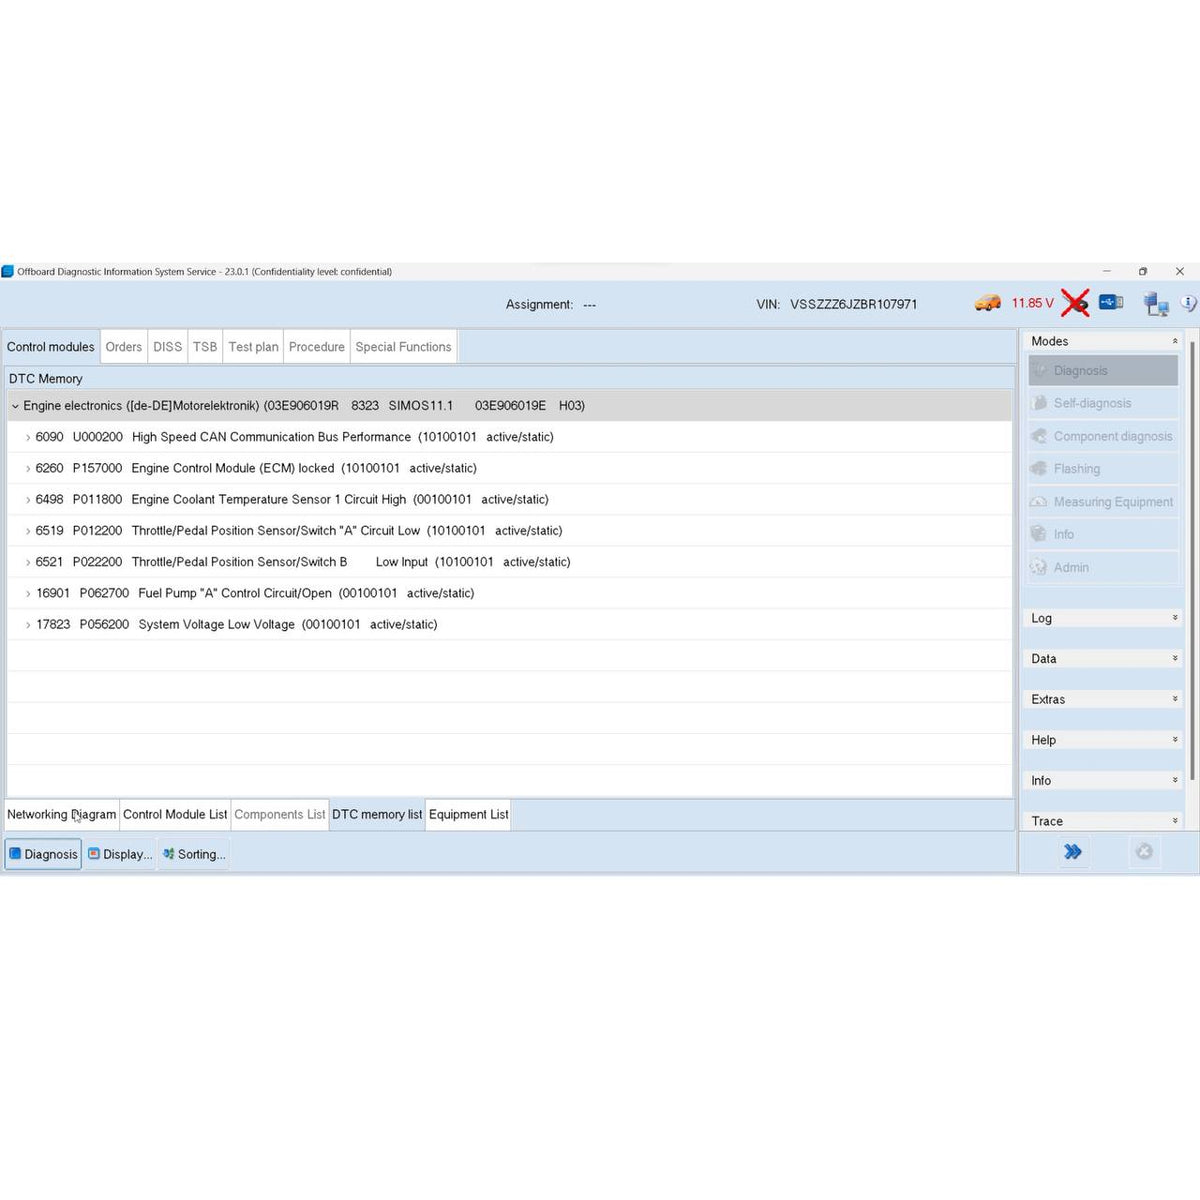Image resolution: width=1200 pixels, height=1200 pixels.
Task: Open the Sorting options
Action: 193,854
